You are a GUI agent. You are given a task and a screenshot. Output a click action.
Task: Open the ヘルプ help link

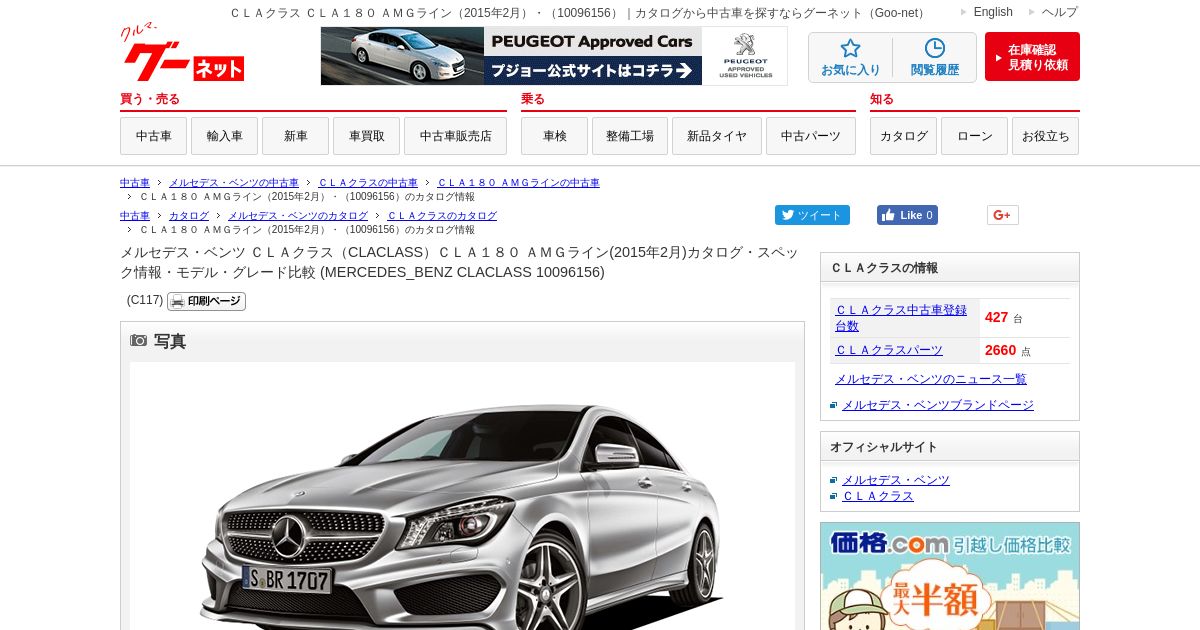coord(1060,12)
